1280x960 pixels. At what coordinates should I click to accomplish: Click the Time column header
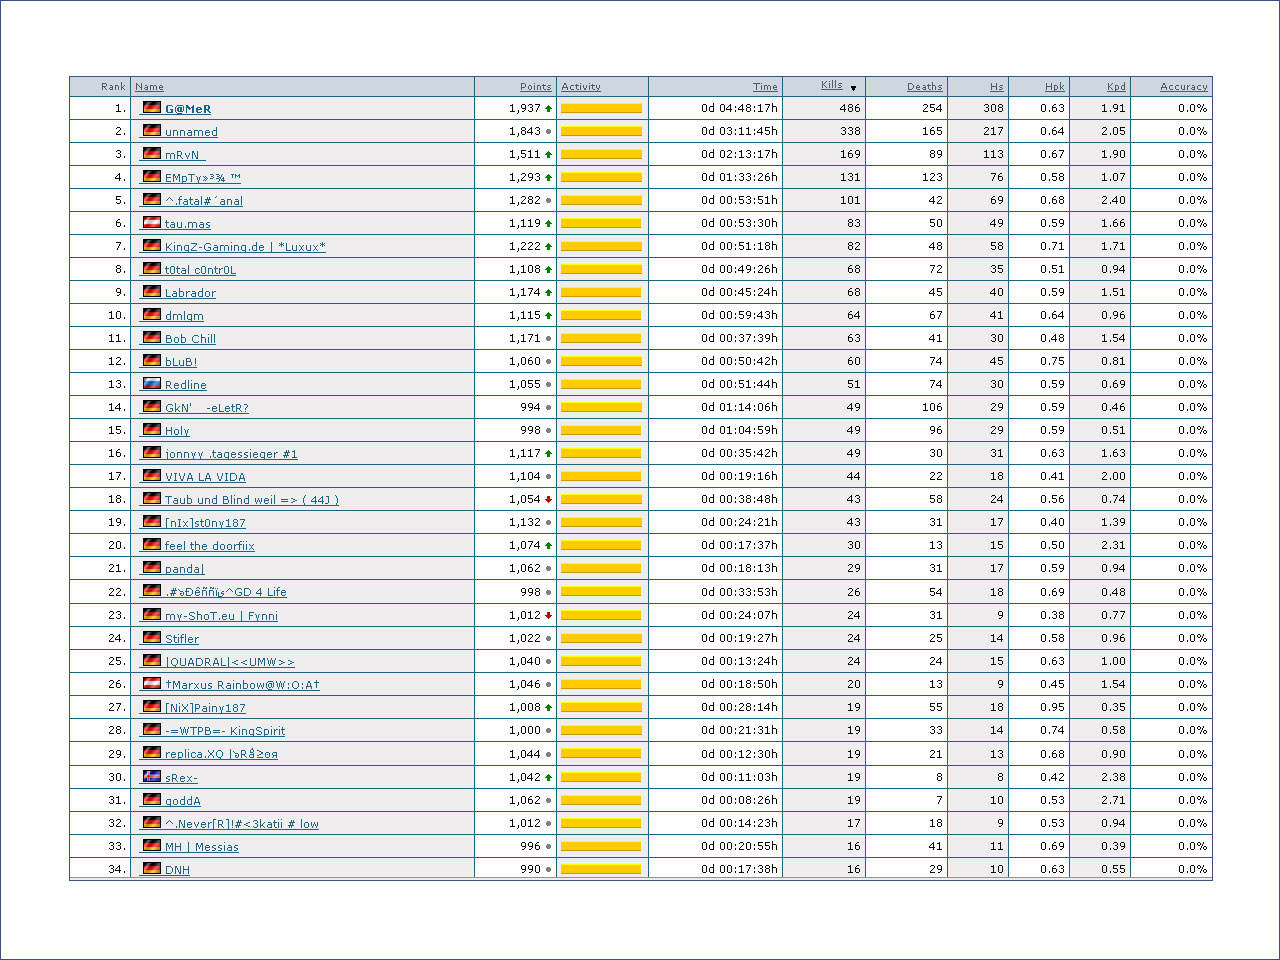(765, 87)
